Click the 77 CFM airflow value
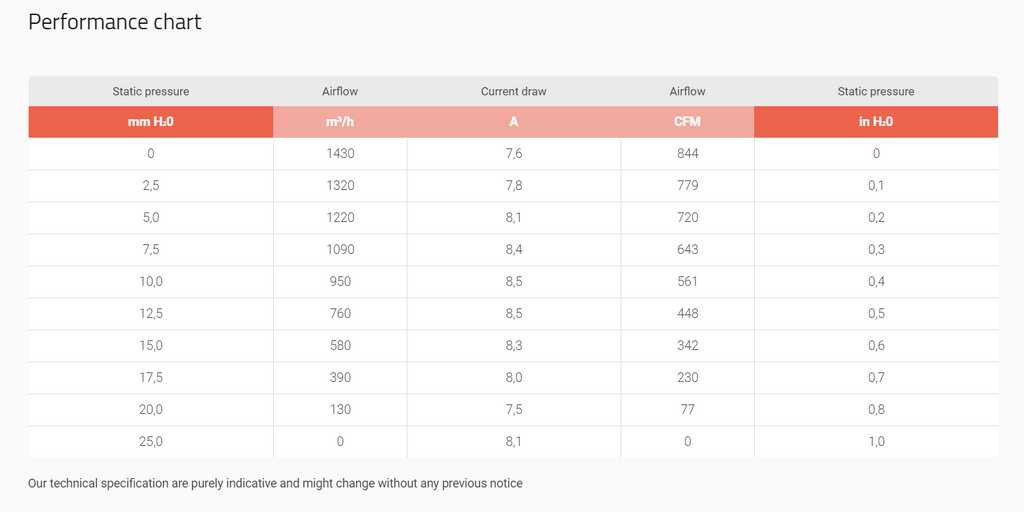1024x512 pixels. (687, 409)
